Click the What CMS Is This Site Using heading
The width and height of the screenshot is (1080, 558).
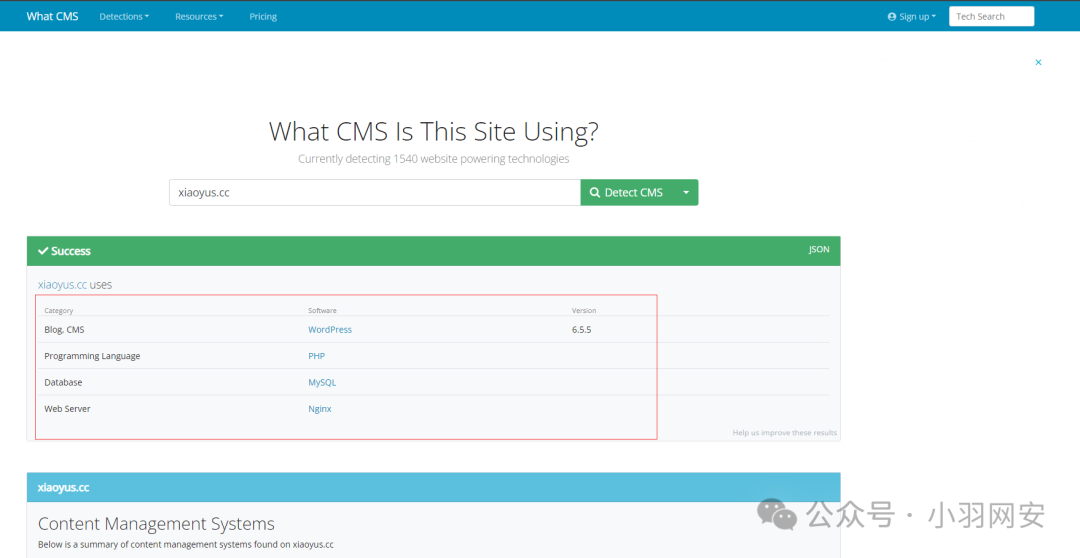[x=433, y=132]
